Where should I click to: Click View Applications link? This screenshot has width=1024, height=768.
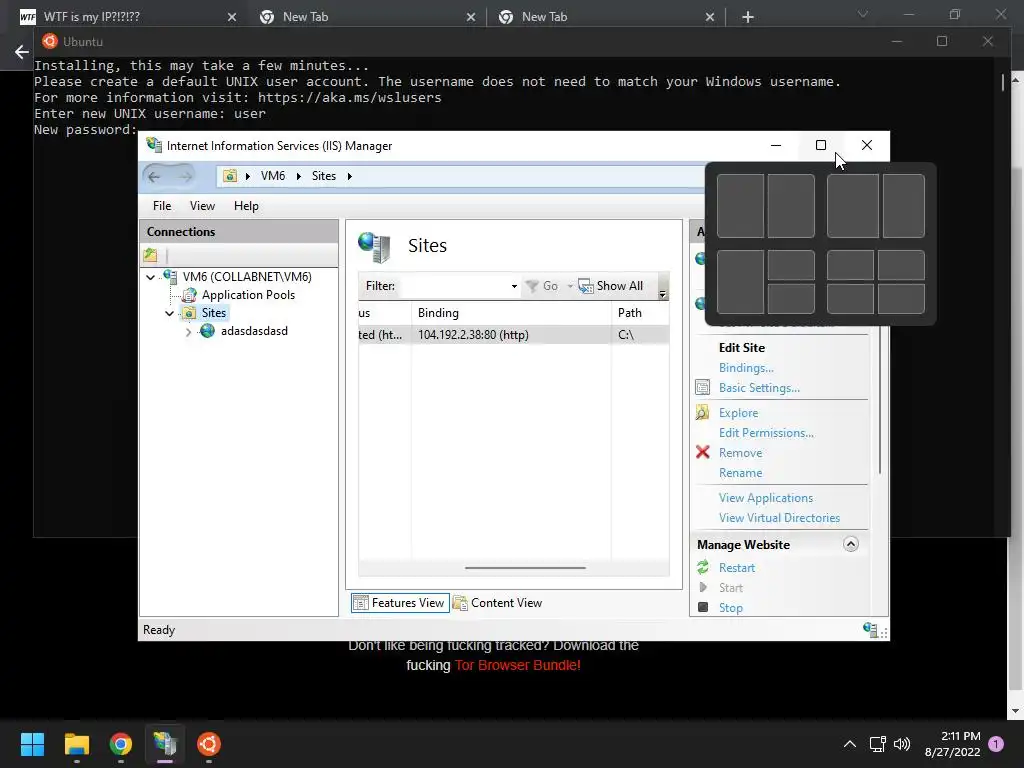click(766, 498)
